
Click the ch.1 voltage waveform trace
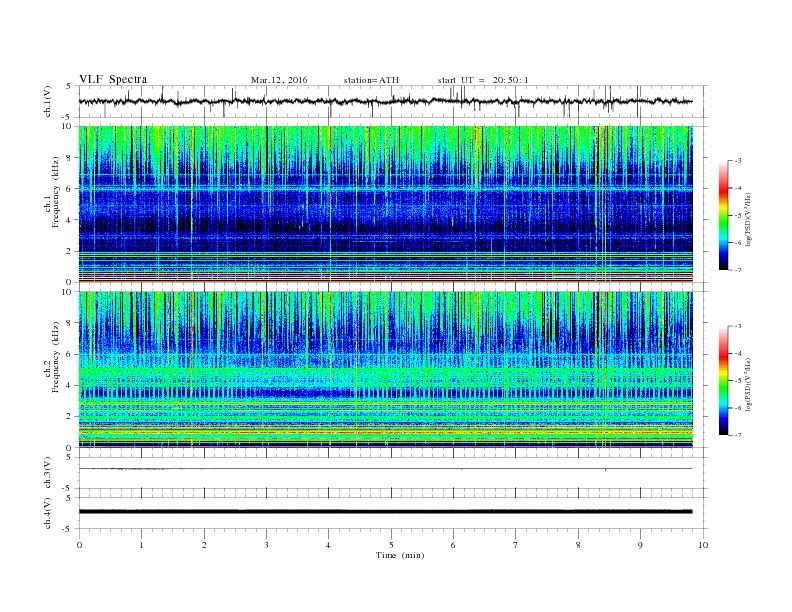coord(386,101)
